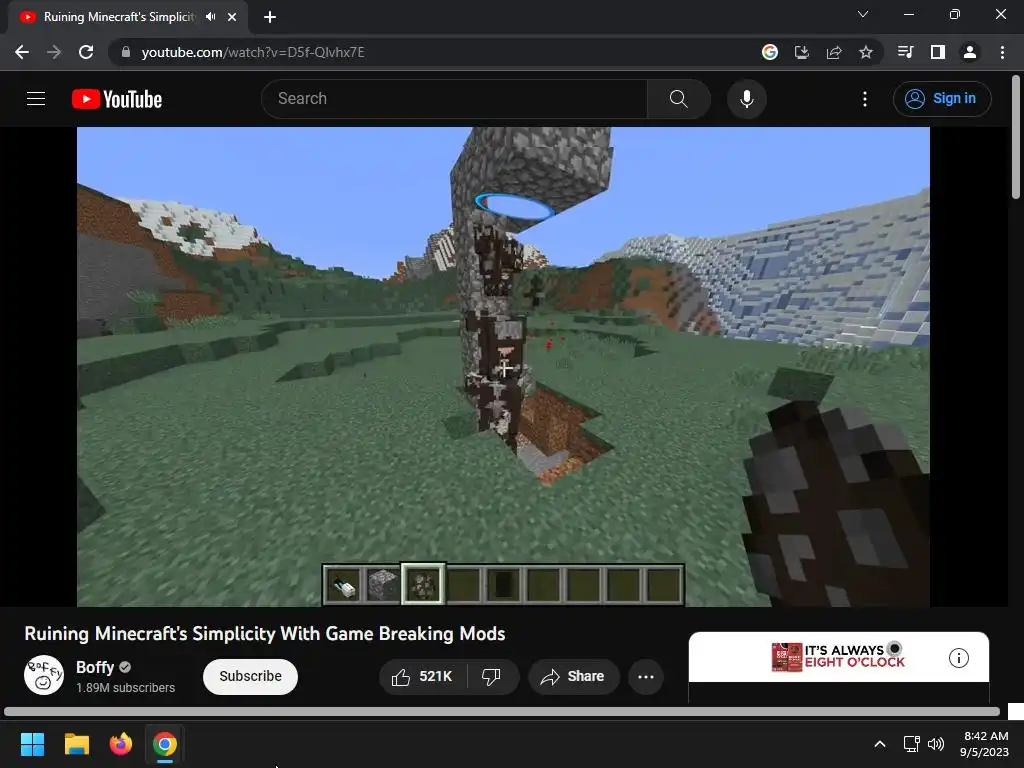
Task: Share the video
Action: (573, 677)
